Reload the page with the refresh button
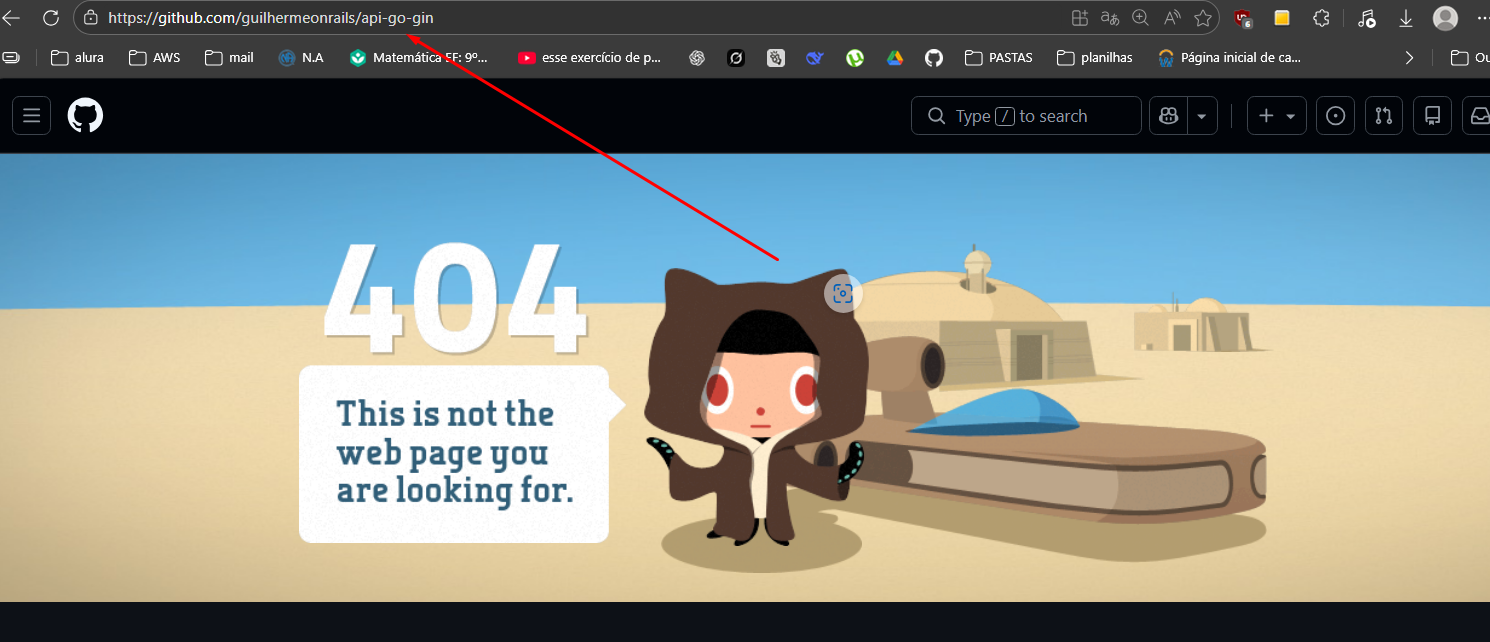 (x=50, y=18)
